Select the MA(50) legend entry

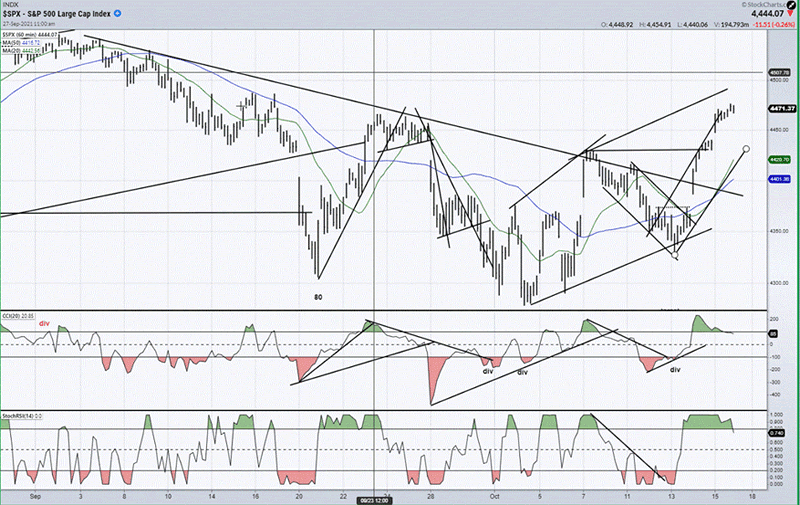point(21,43)
